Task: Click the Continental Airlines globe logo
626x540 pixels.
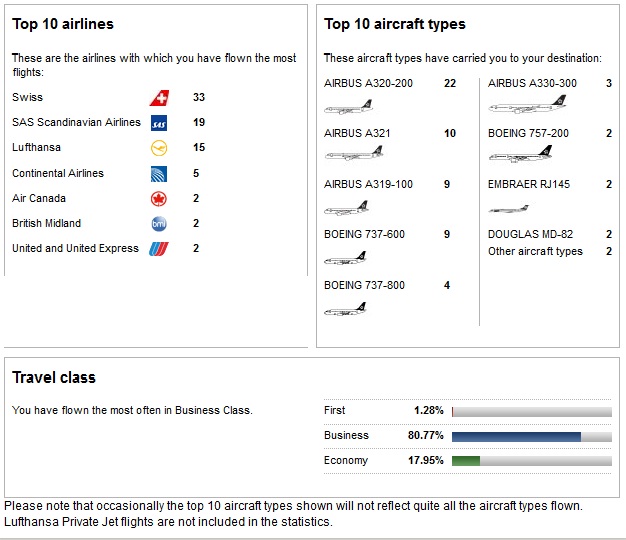Action: point(158,174)
